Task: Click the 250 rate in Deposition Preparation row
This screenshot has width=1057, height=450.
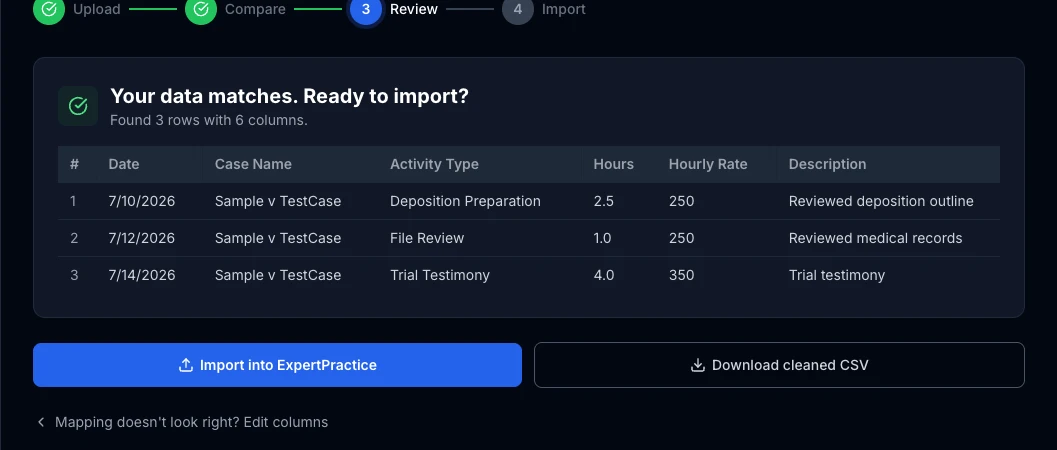Action: coord(682,201)
